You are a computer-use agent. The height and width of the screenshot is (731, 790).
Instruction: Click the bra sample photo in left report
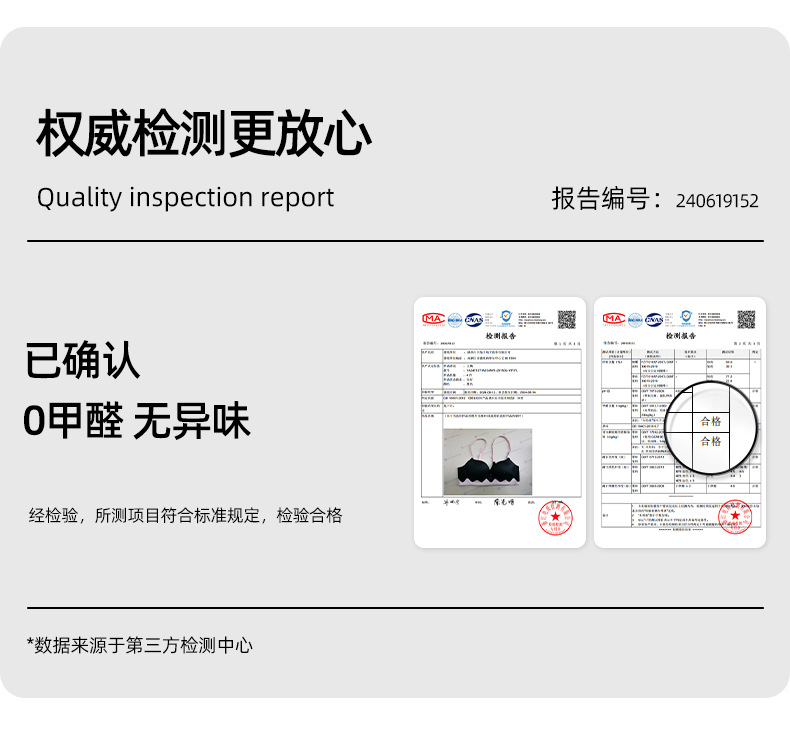pos(487,462)
